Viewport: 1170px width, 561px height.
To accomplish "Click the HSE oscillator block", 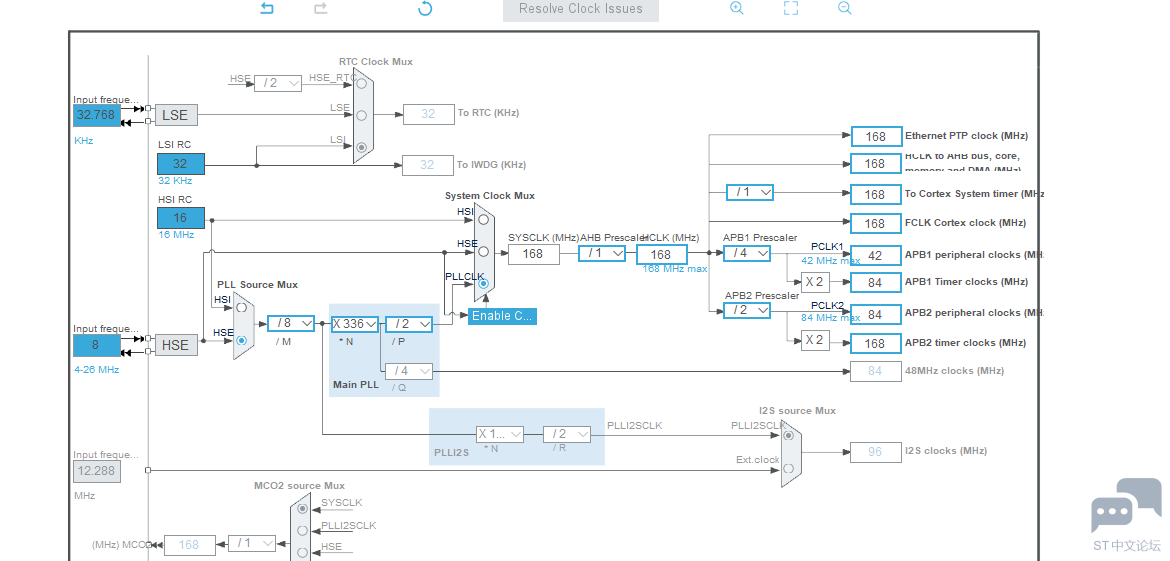I will click(176, 345).
